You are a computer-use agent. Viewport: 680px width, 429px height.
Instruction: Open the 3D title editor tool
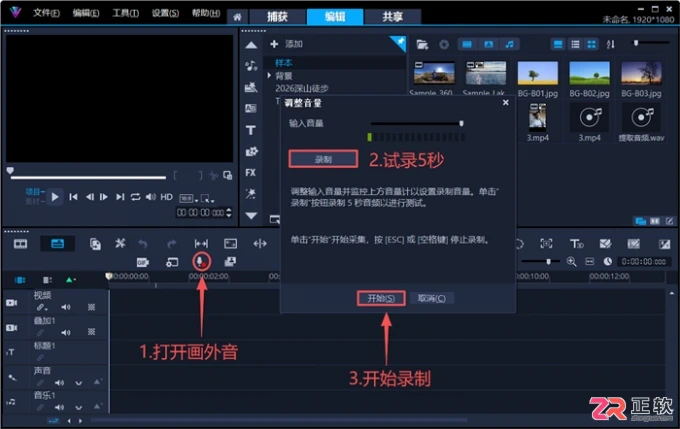click(x=576, y=244)
